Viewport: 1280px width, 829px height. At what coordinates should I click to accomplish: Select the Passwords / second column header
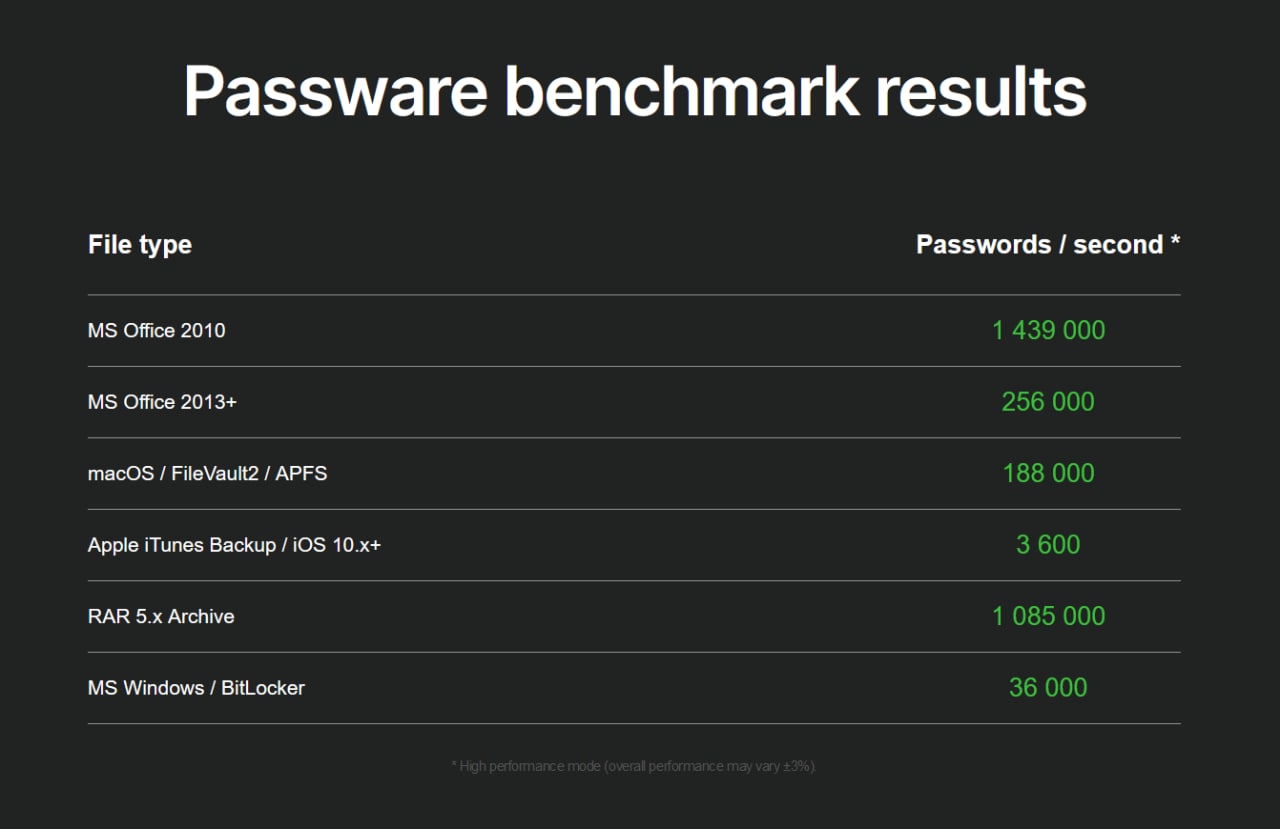(x=1048, y=245)
